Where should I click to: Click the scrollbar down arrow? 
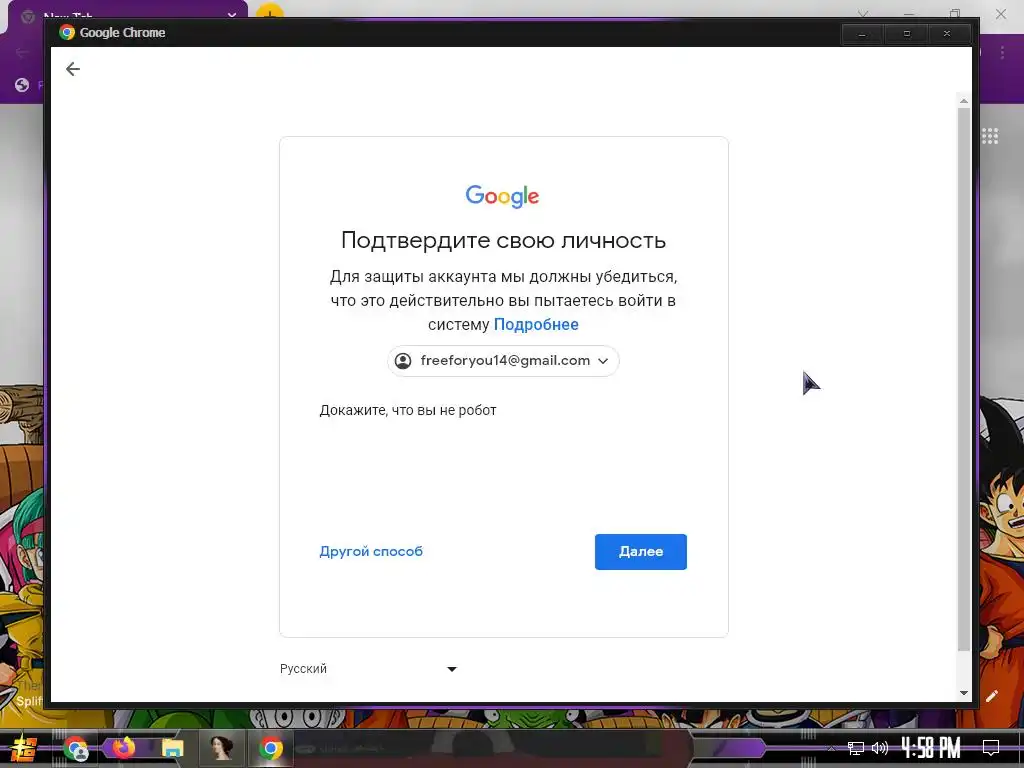963,693
